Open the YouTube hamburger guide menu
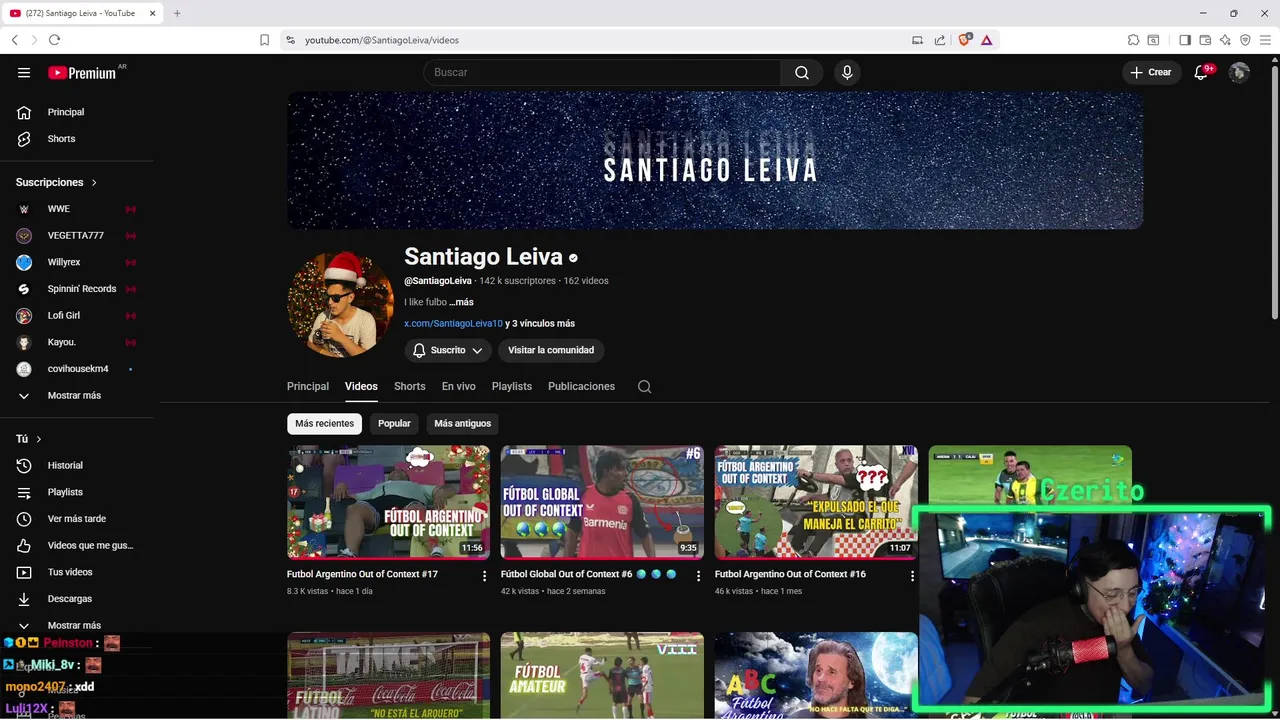 coord(24,72)
